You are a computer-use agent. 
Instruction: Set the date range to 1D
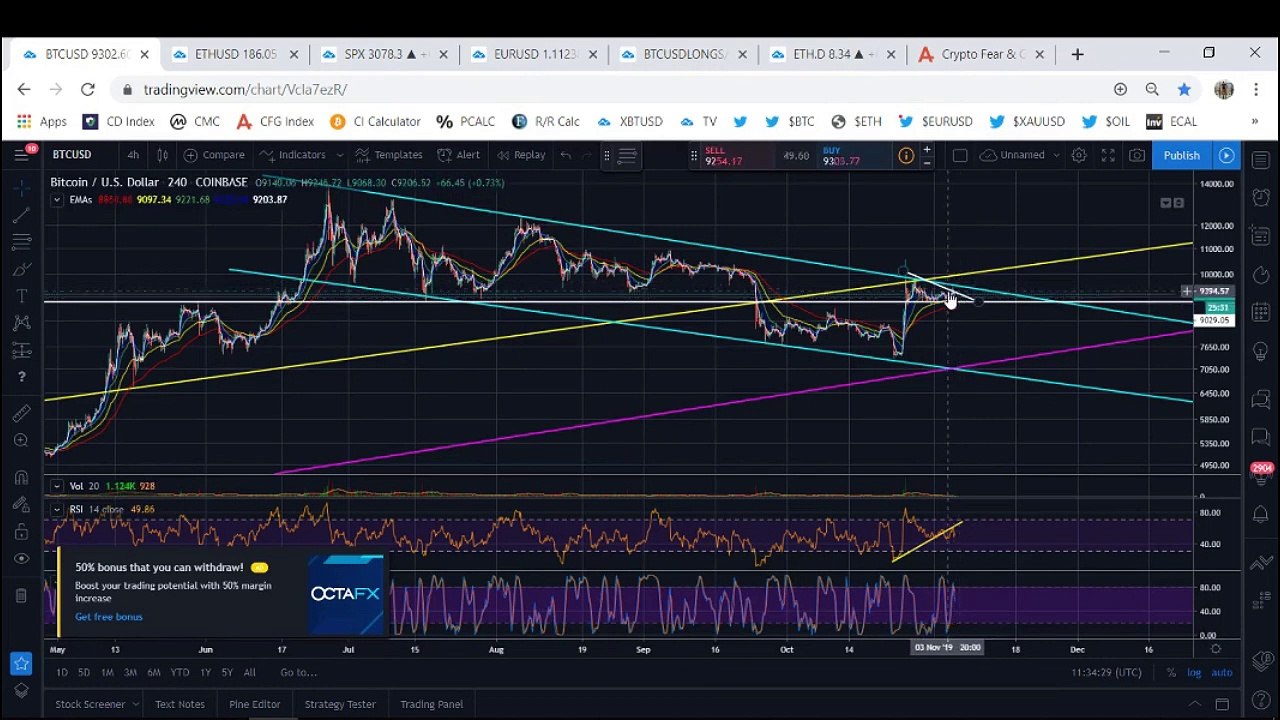pyautogui.click(x=62, y=673)
